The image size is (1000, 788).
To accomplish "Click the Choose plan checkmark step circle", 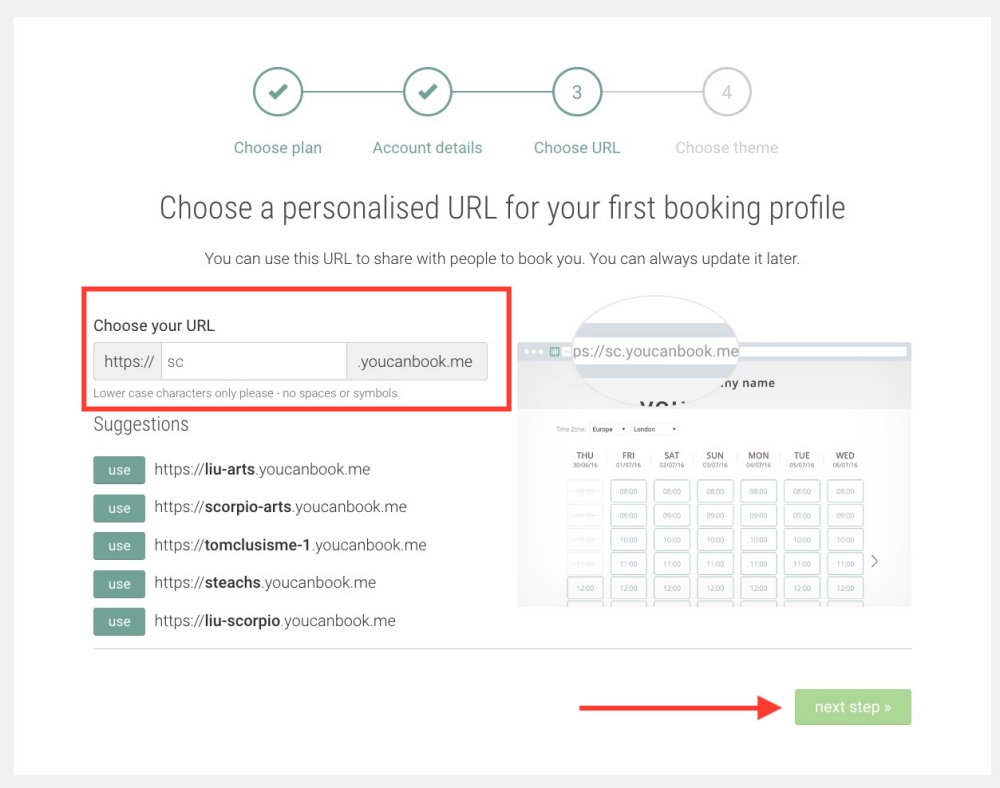I will [277, 92].
